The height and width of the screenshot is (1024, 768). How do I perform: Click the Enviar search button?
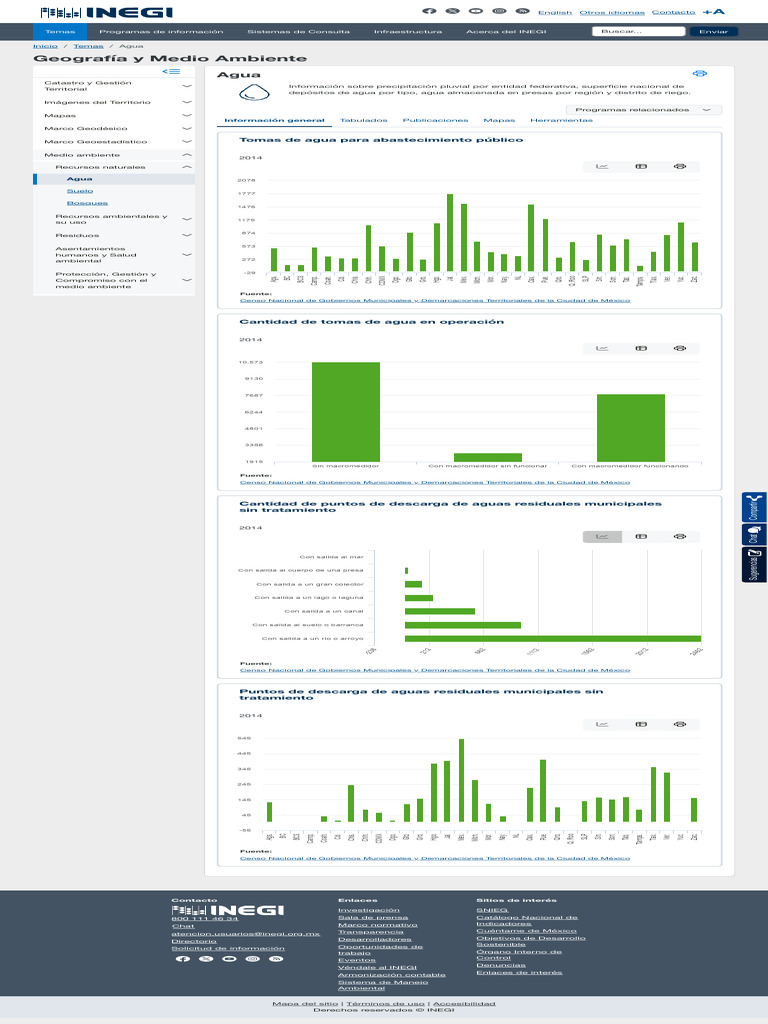coord(713,32)
